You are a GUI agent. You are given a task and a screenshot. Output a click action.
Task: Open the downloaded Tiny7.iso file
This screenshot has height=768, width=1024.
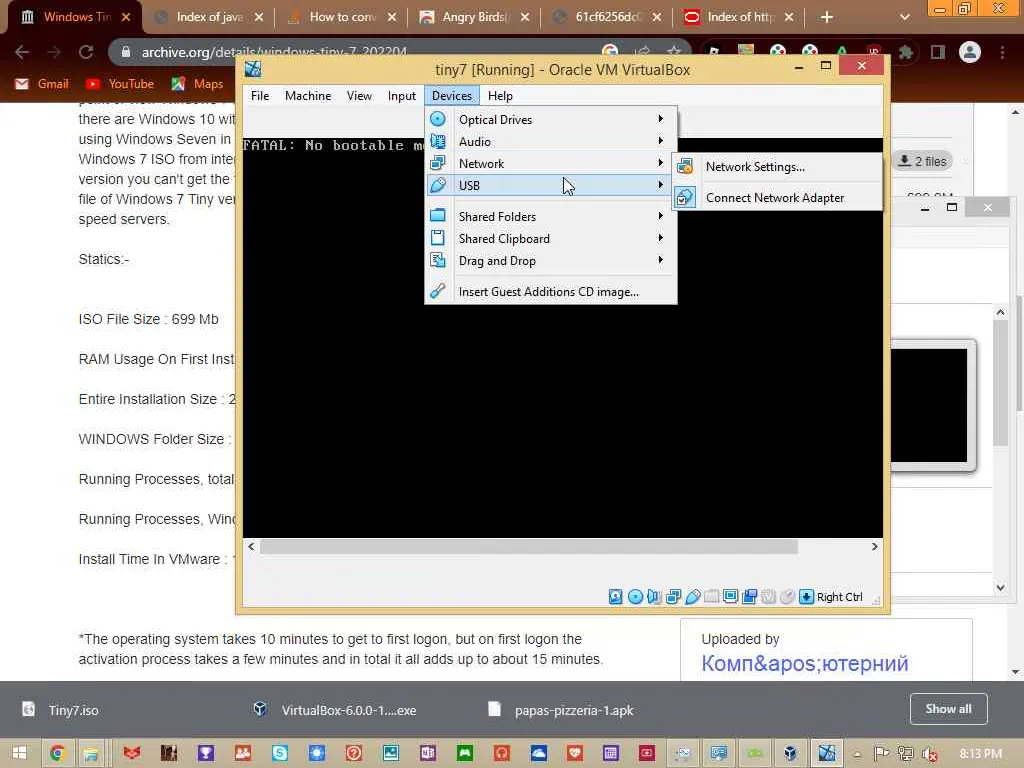coord(73,710)
